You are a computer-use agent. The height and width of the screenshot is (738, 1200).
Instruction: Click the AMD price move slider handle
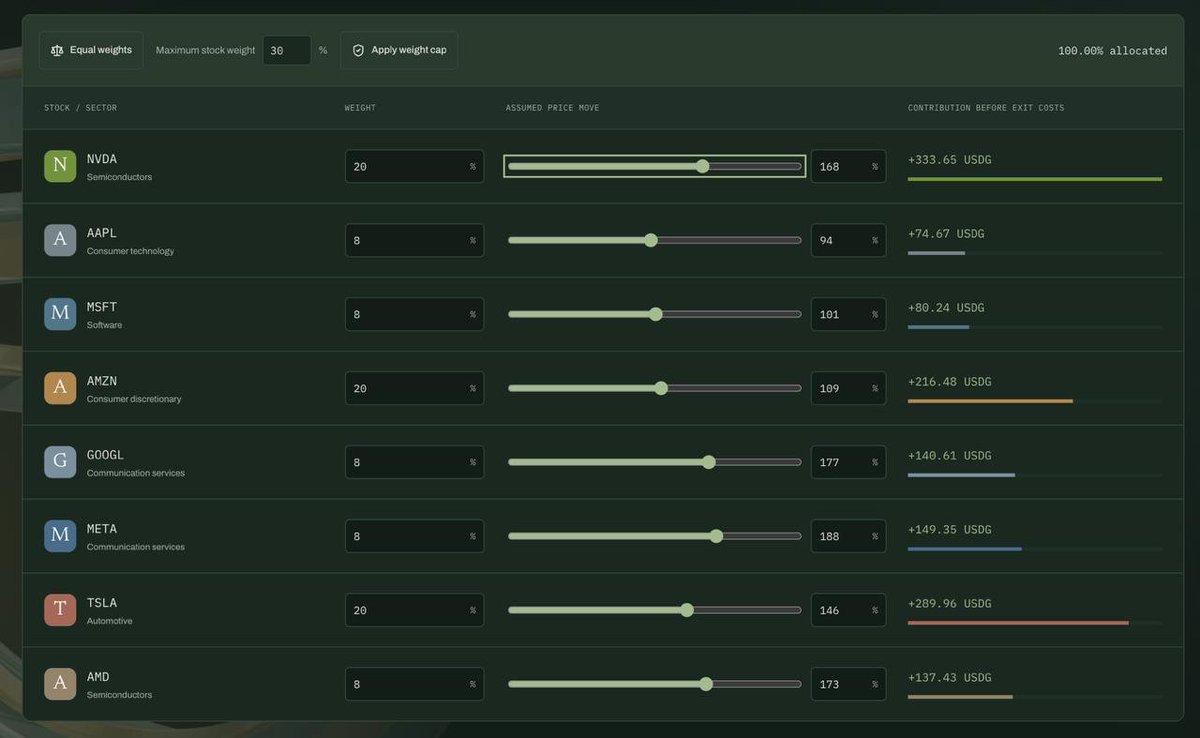click(706, 684)
